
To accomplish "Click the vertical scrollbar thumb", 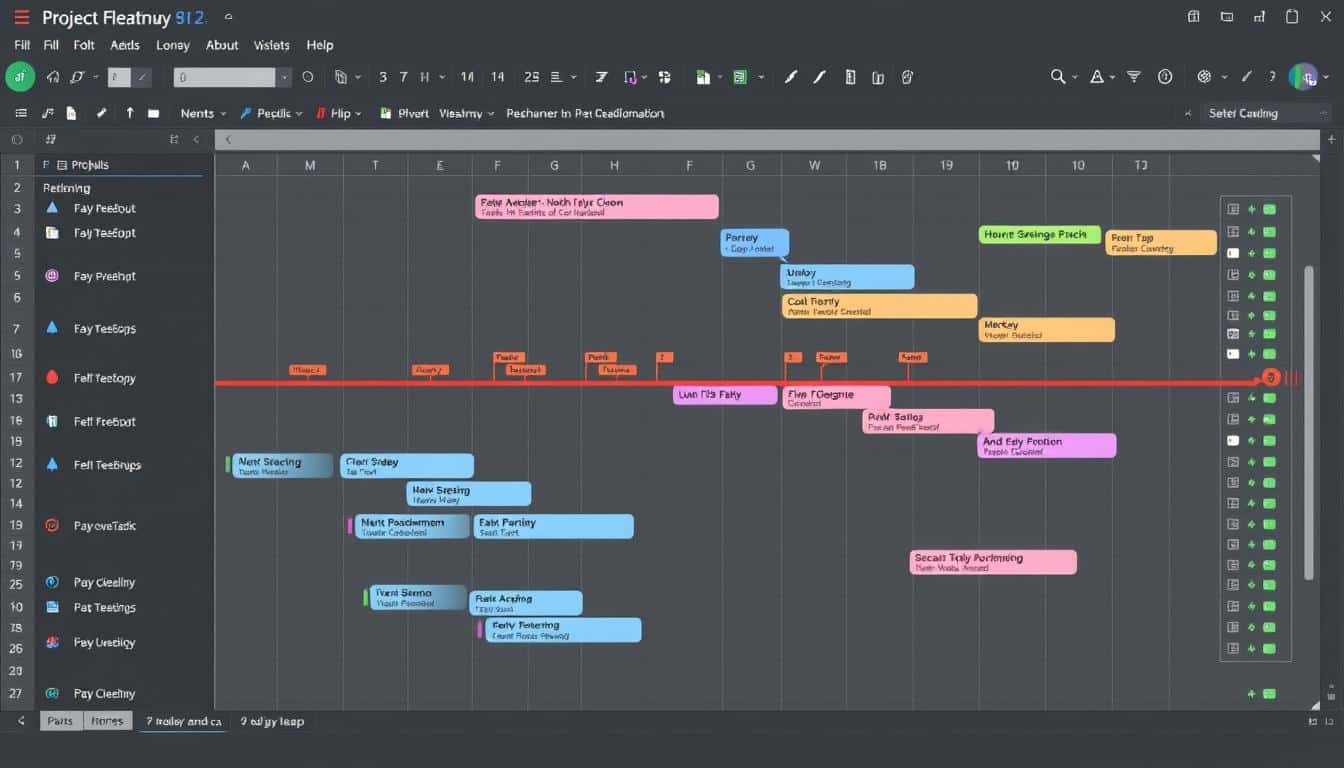I will click(x=1309, y=422).
